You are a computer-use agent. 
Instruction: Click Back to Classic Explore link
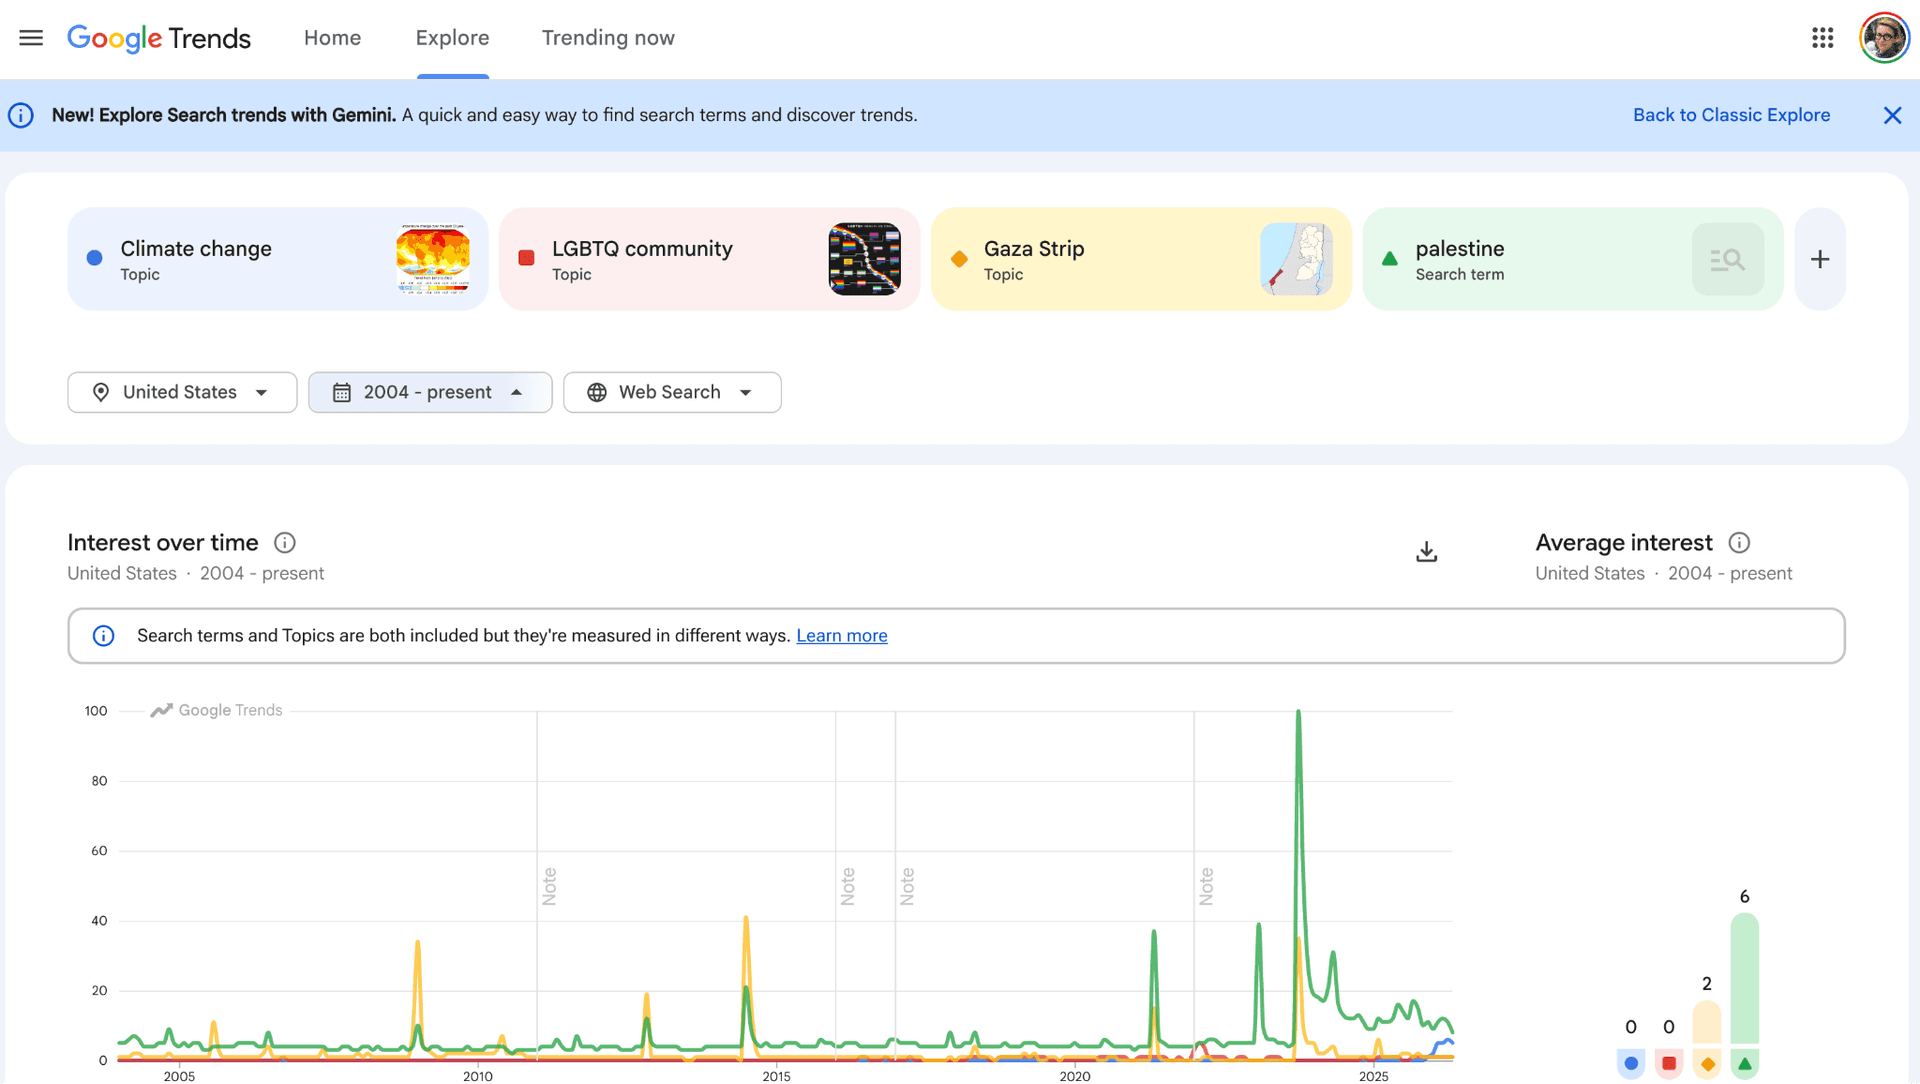1731,115
